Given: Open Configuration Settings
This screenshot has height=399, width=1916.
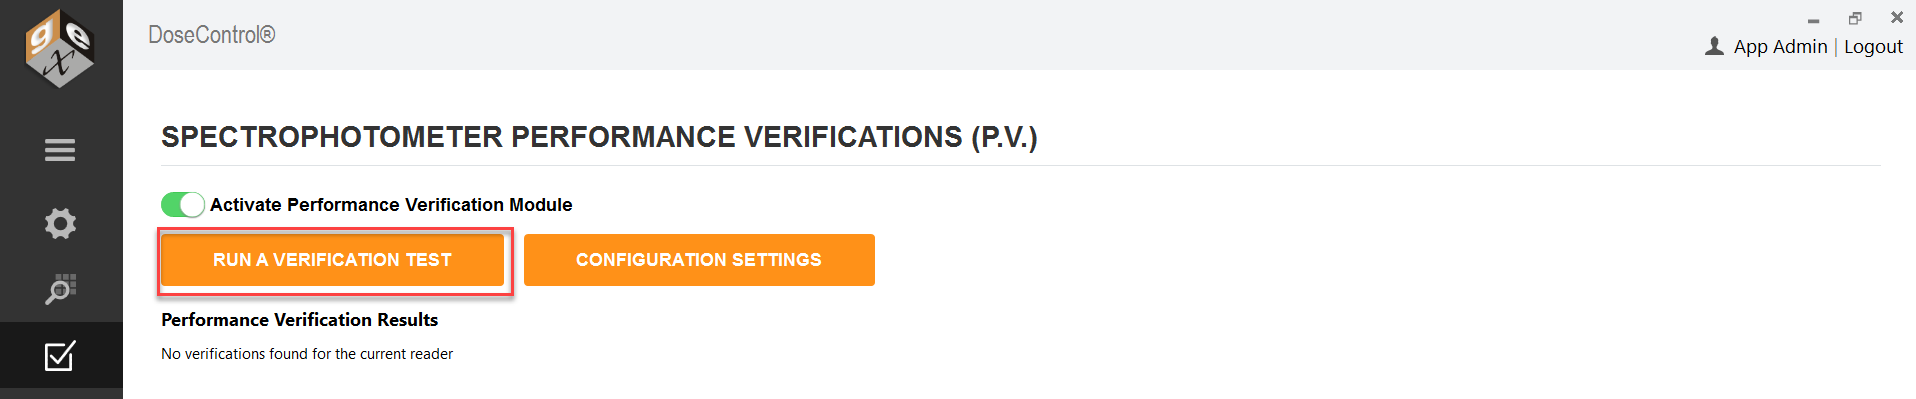Looking at the screenshot, I should coord(699,260).
